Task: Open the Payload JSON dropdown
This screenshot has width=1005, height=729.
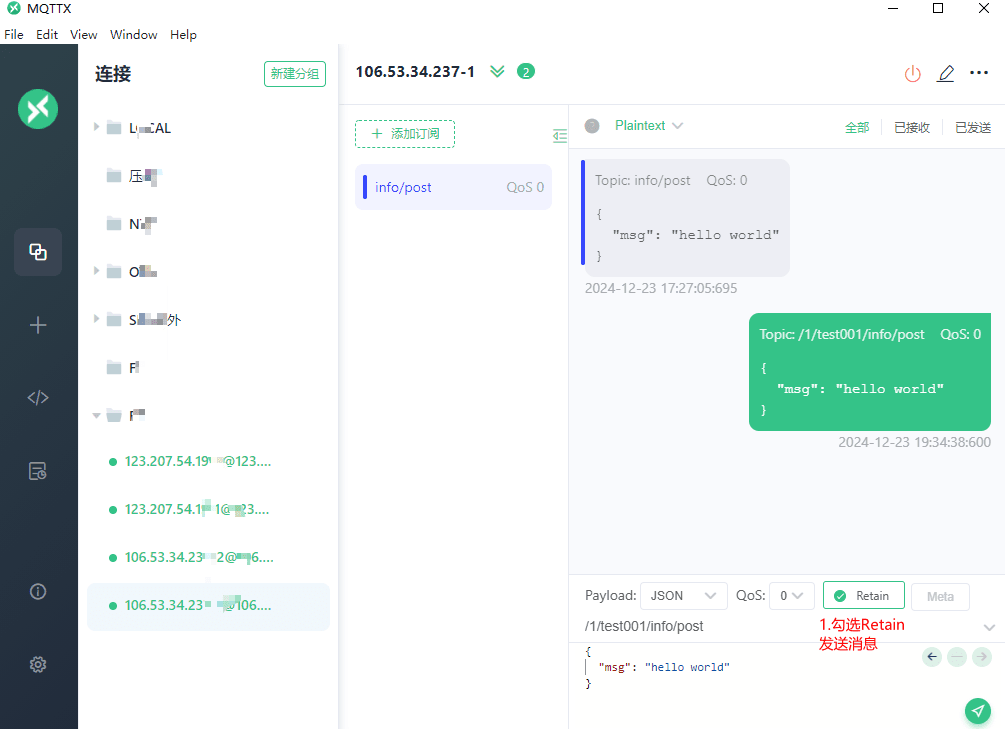Action: [683, 596]
